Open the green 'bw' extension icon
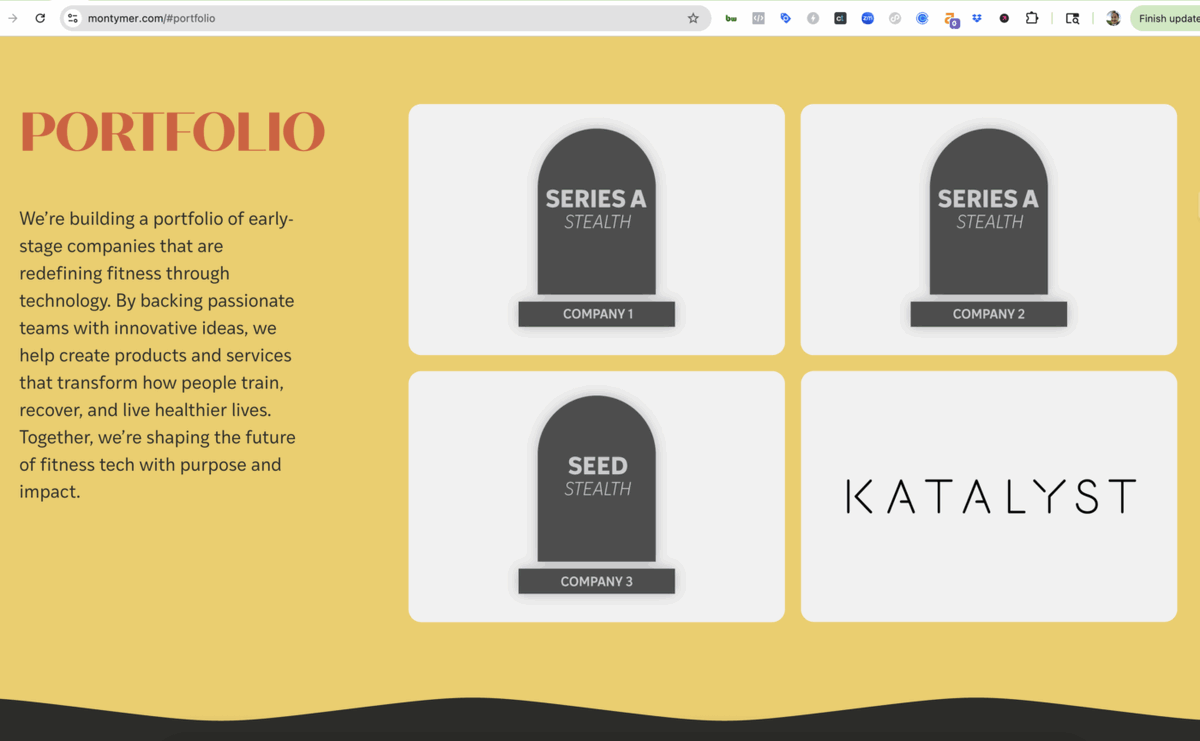This screenshot has height=741, width=1200. pos(731,18)
